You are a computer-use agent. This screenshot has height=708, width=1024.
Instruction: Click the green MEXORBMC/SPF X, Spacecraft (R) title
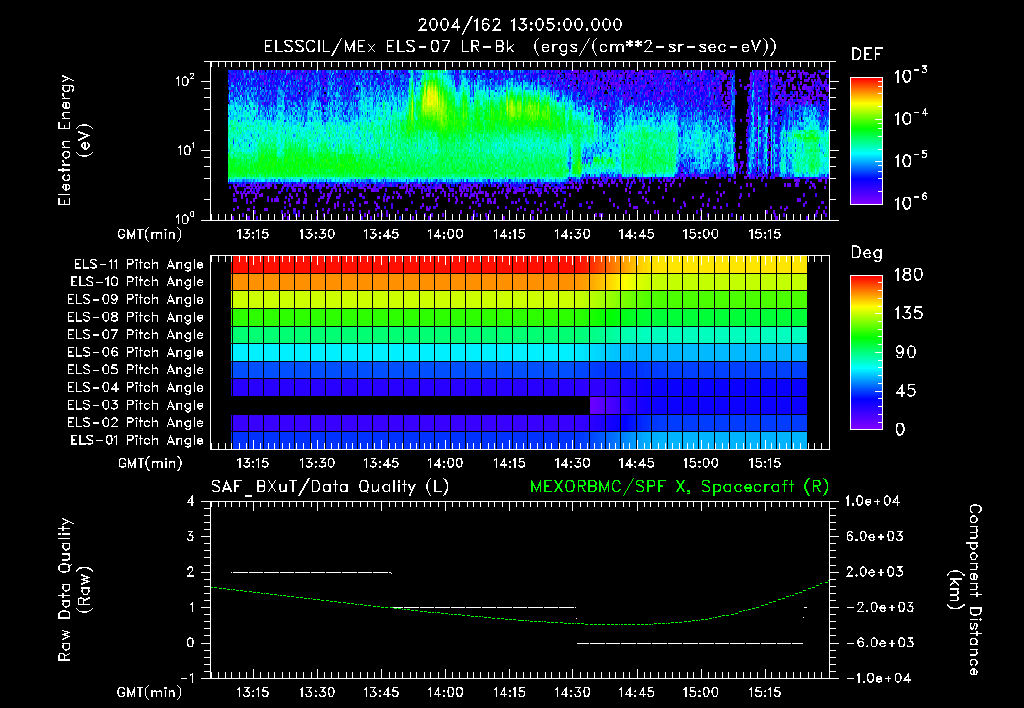679,487
